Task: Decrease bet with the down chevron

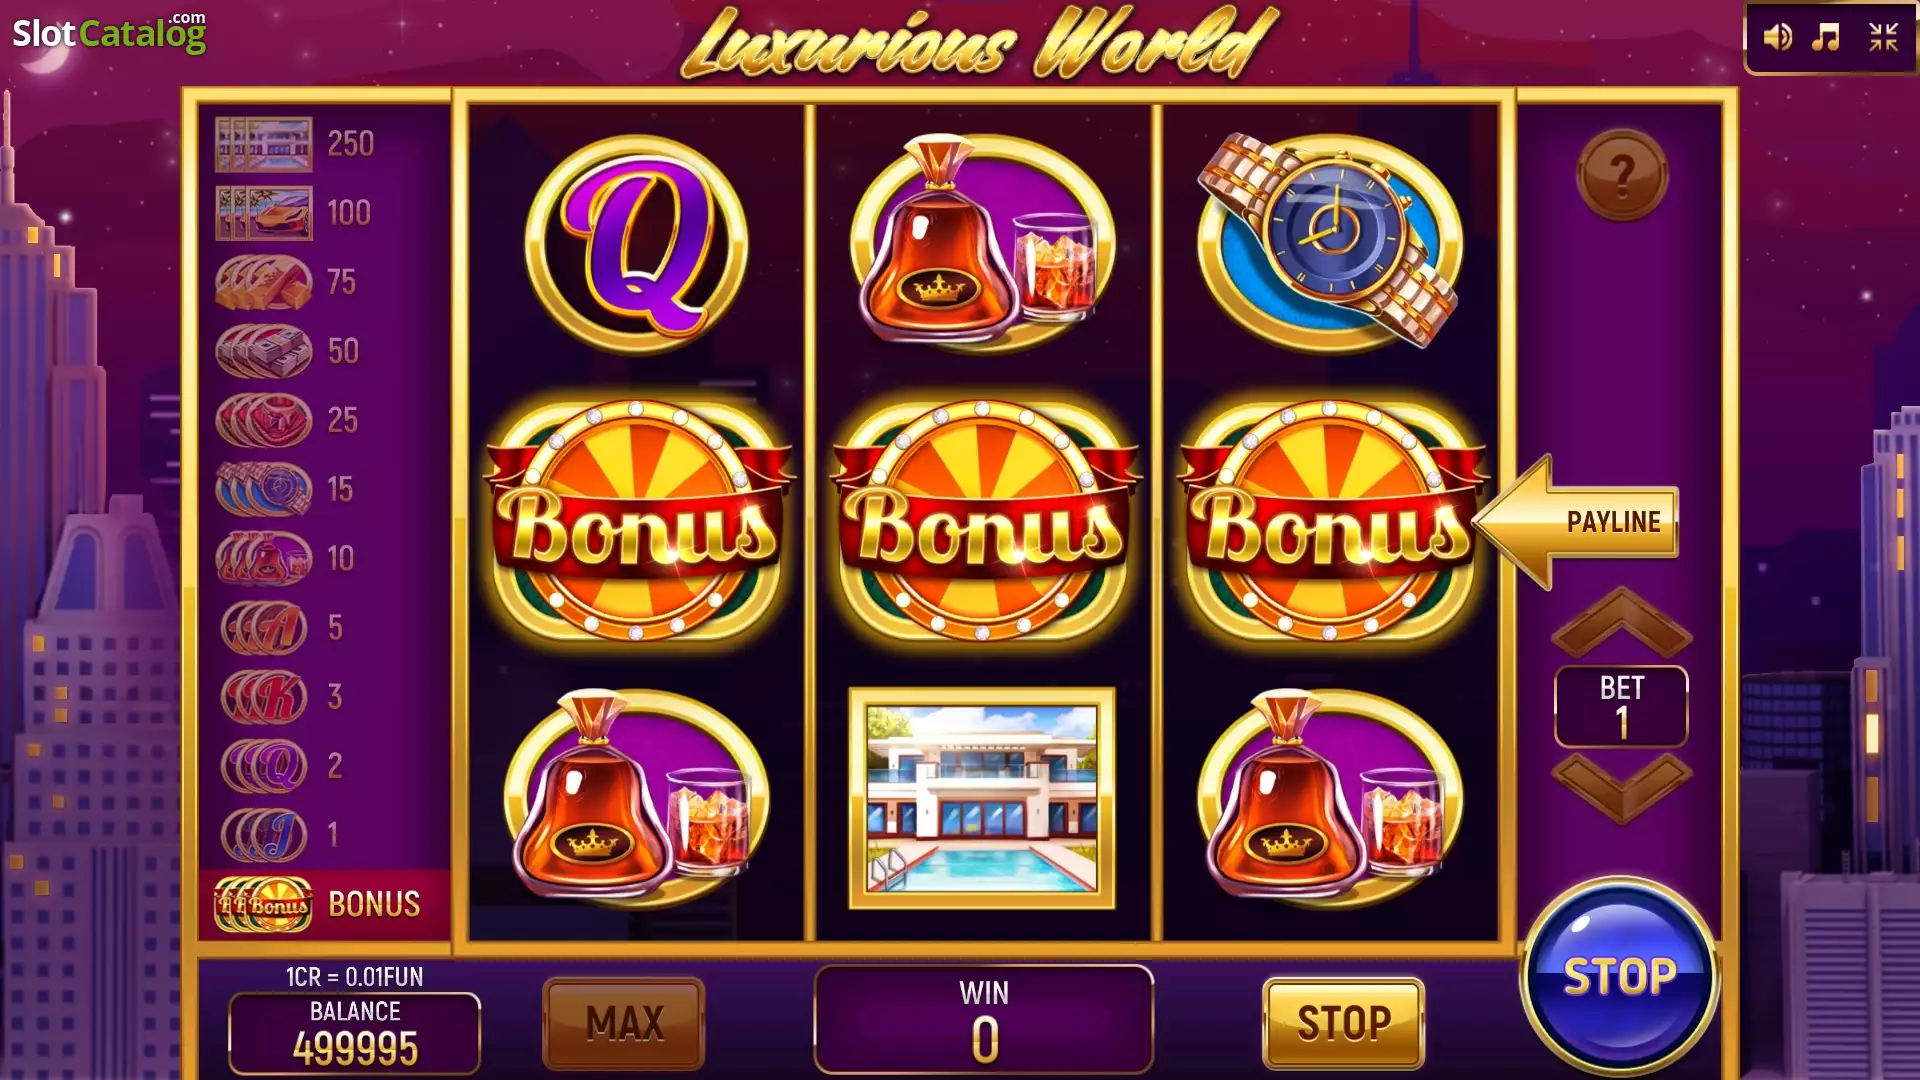Action: (x=1621, y=788)
